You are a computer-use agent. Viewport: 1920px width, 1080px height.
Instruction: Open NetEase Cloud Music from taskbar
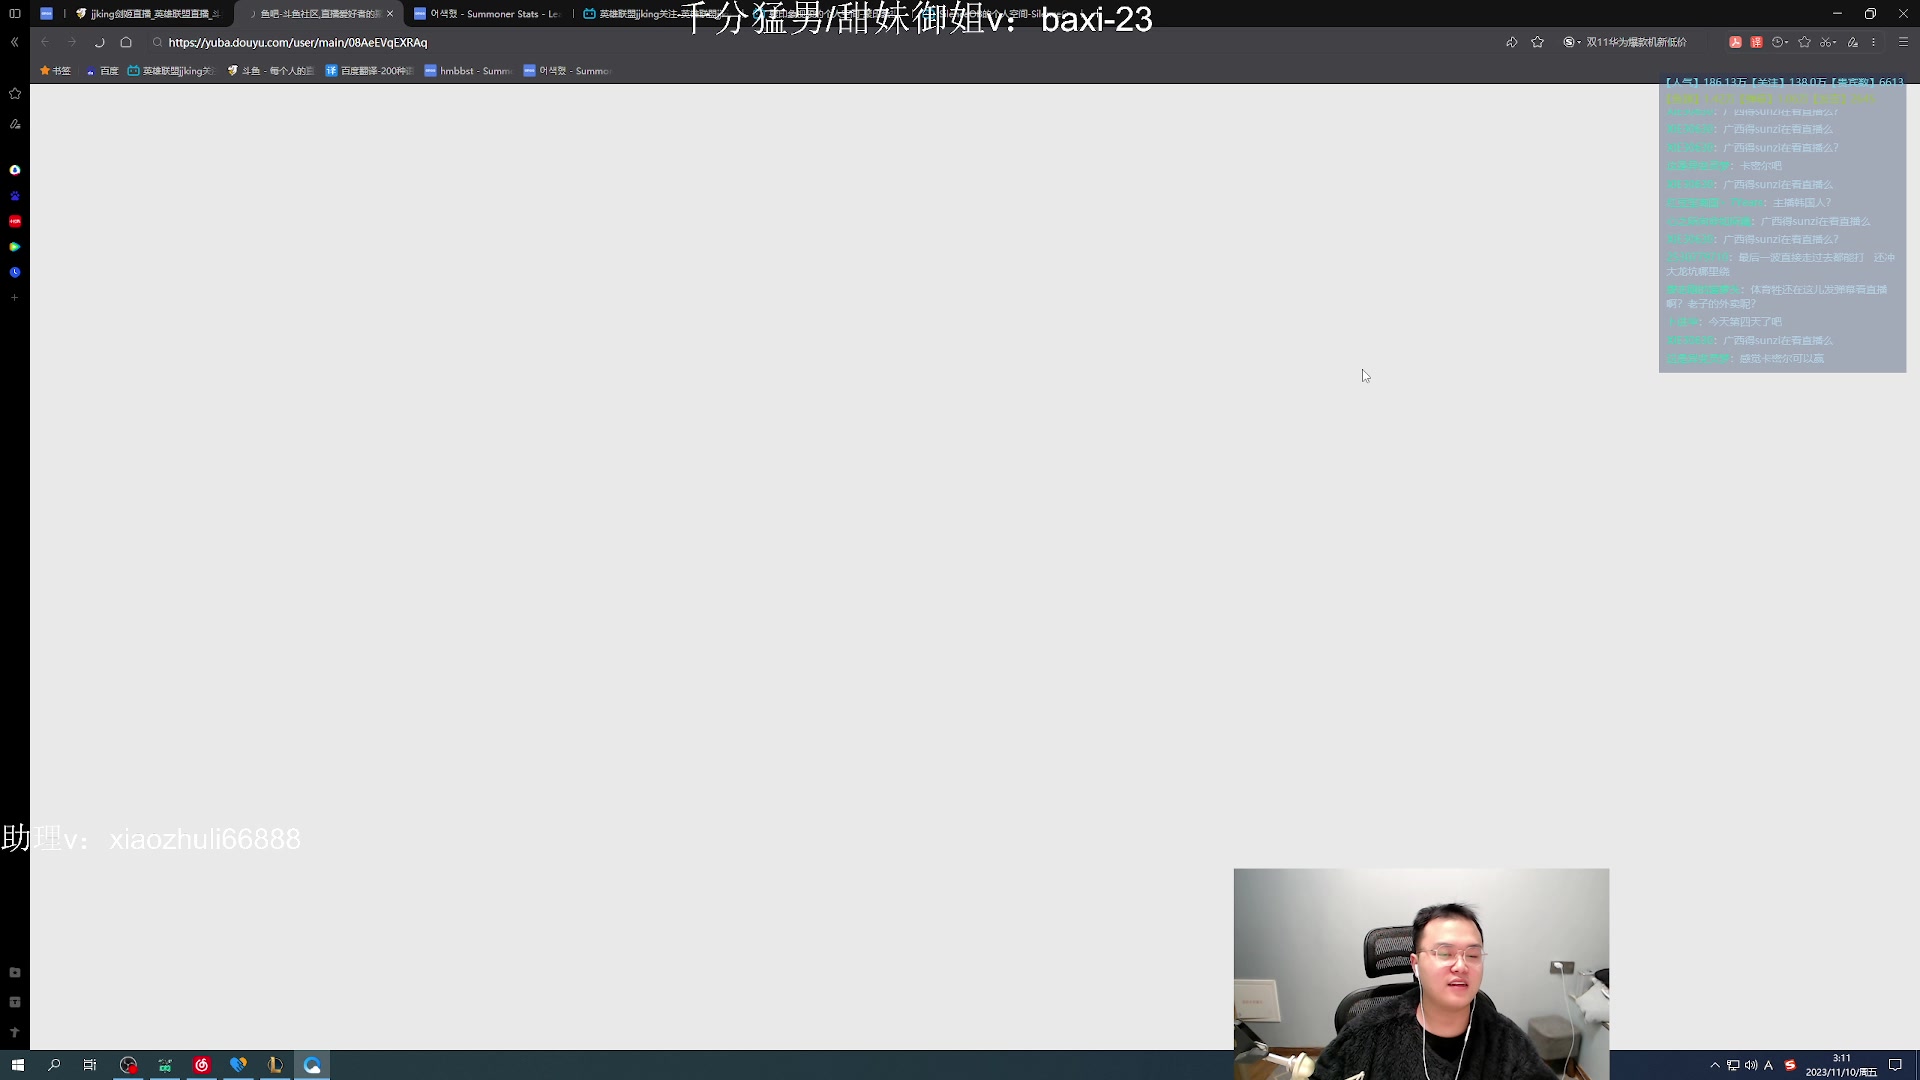[x=201, y=1065]
